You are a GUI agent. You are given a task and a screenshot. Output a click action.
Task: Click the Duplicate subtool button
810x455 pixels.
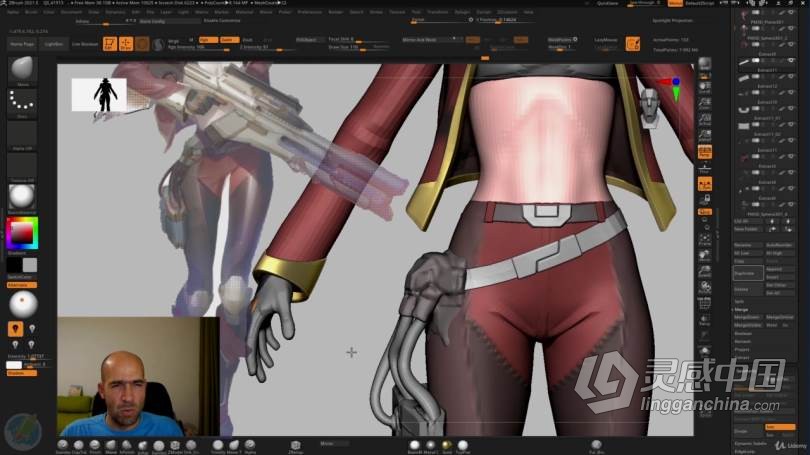(747, 273)
